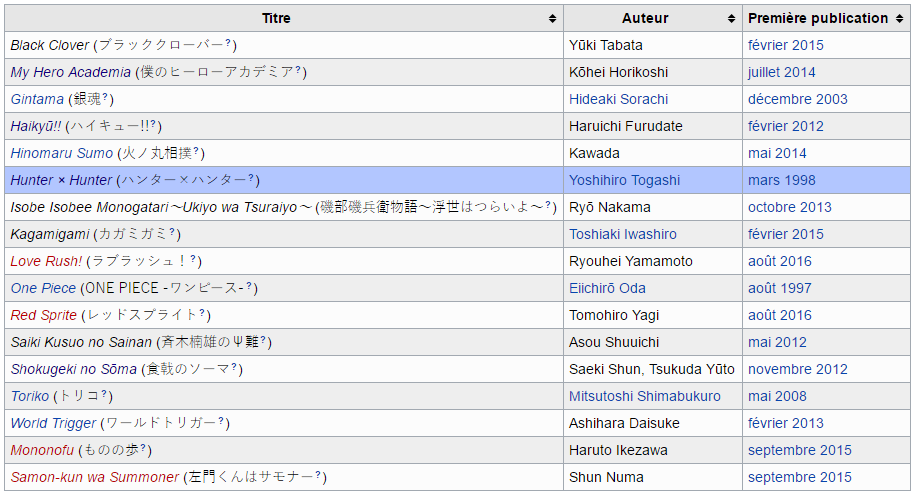The image size is (915, 494).
Task: Open the août 1997 date link
Action: click(x=779, y=288)
